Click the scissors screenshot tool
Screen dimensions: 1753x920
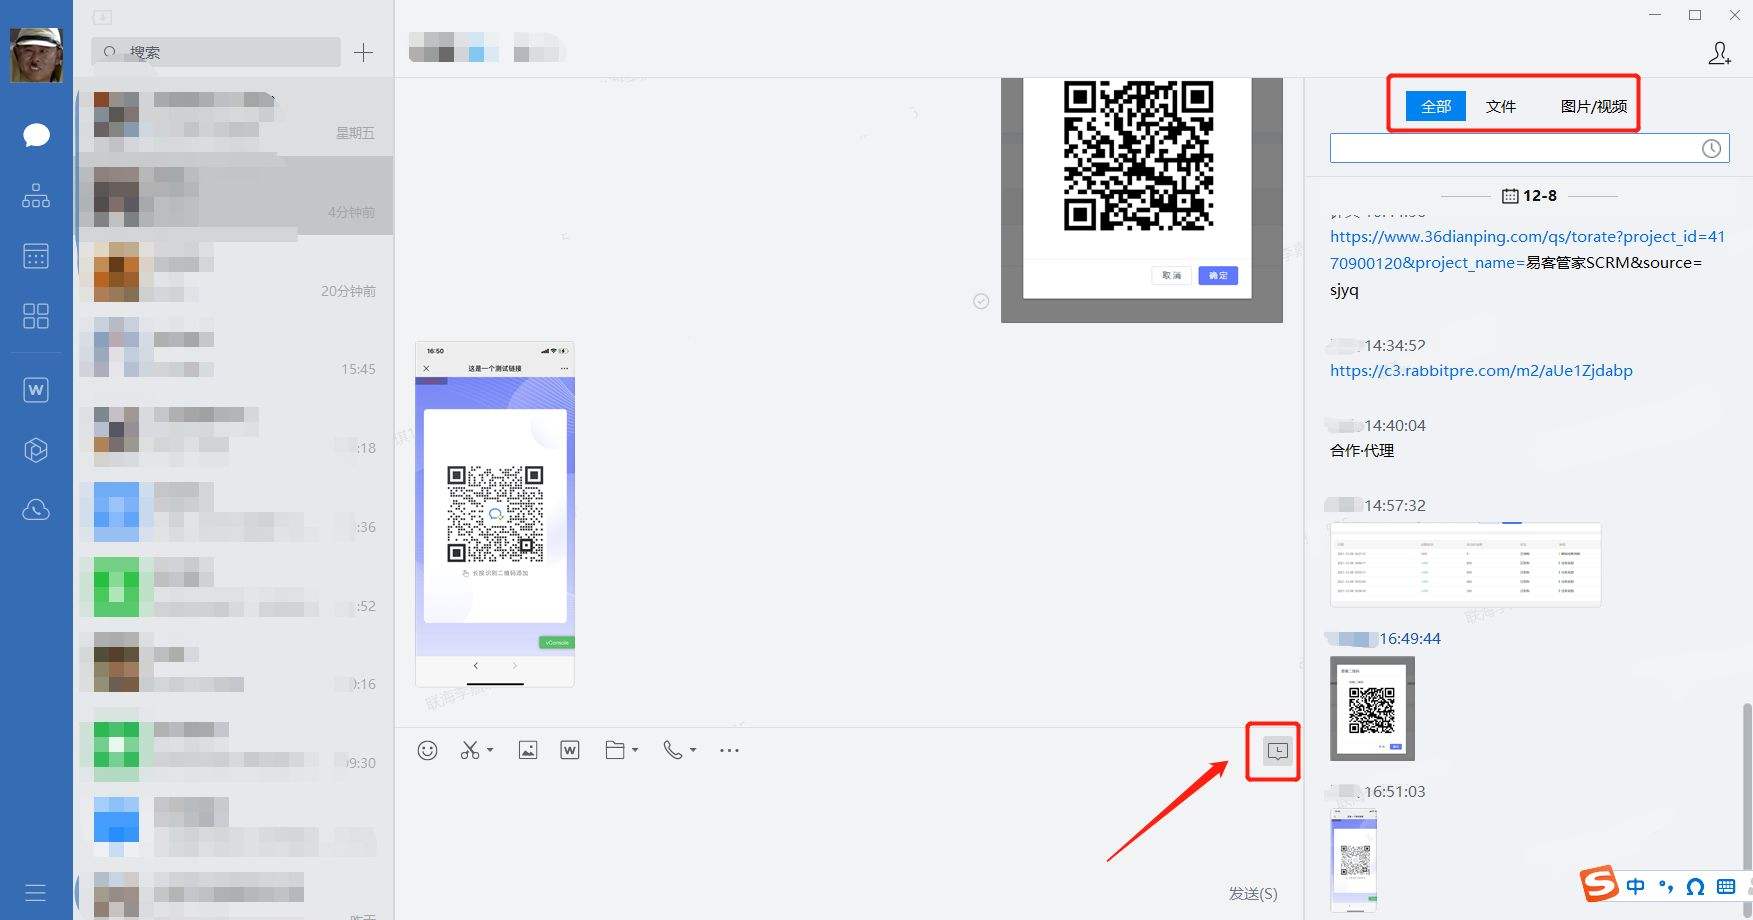[x=470, y=750]
